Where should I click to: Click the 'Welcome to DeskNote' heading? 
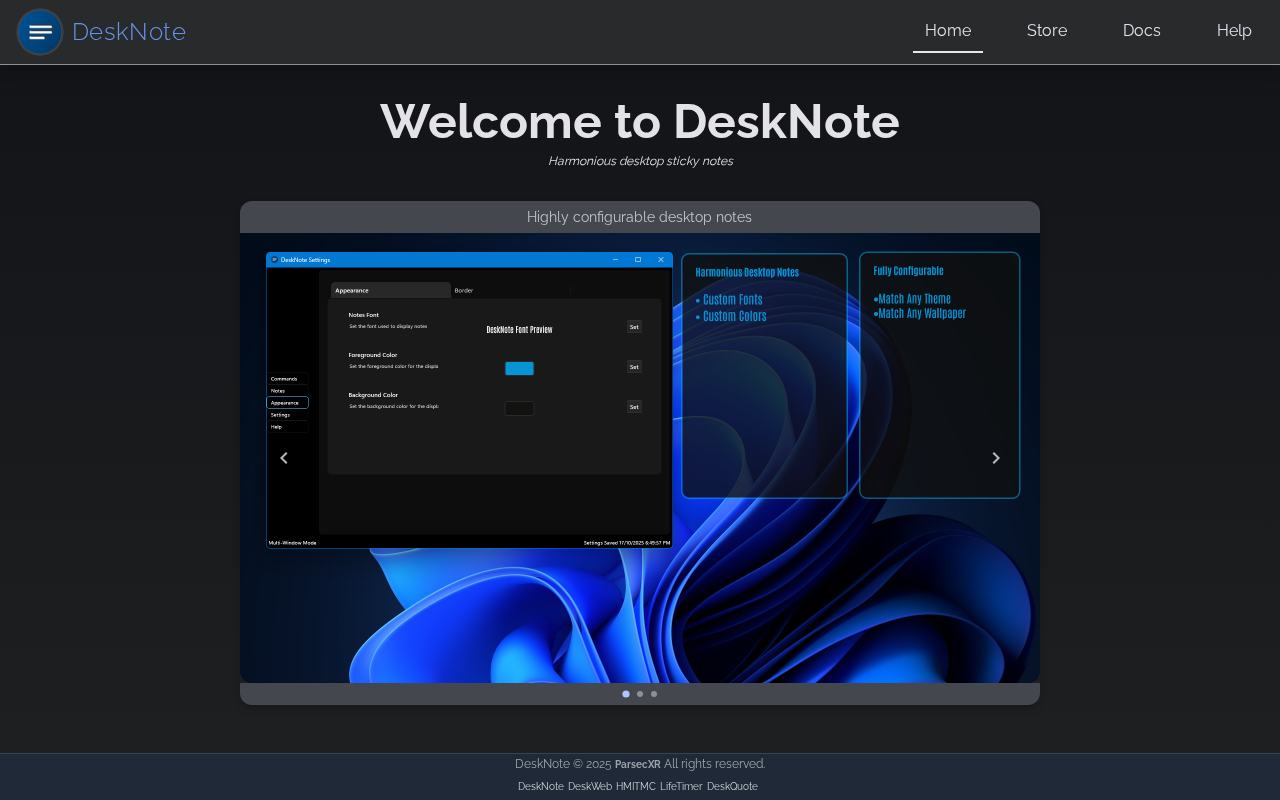[x=640, y=121]
